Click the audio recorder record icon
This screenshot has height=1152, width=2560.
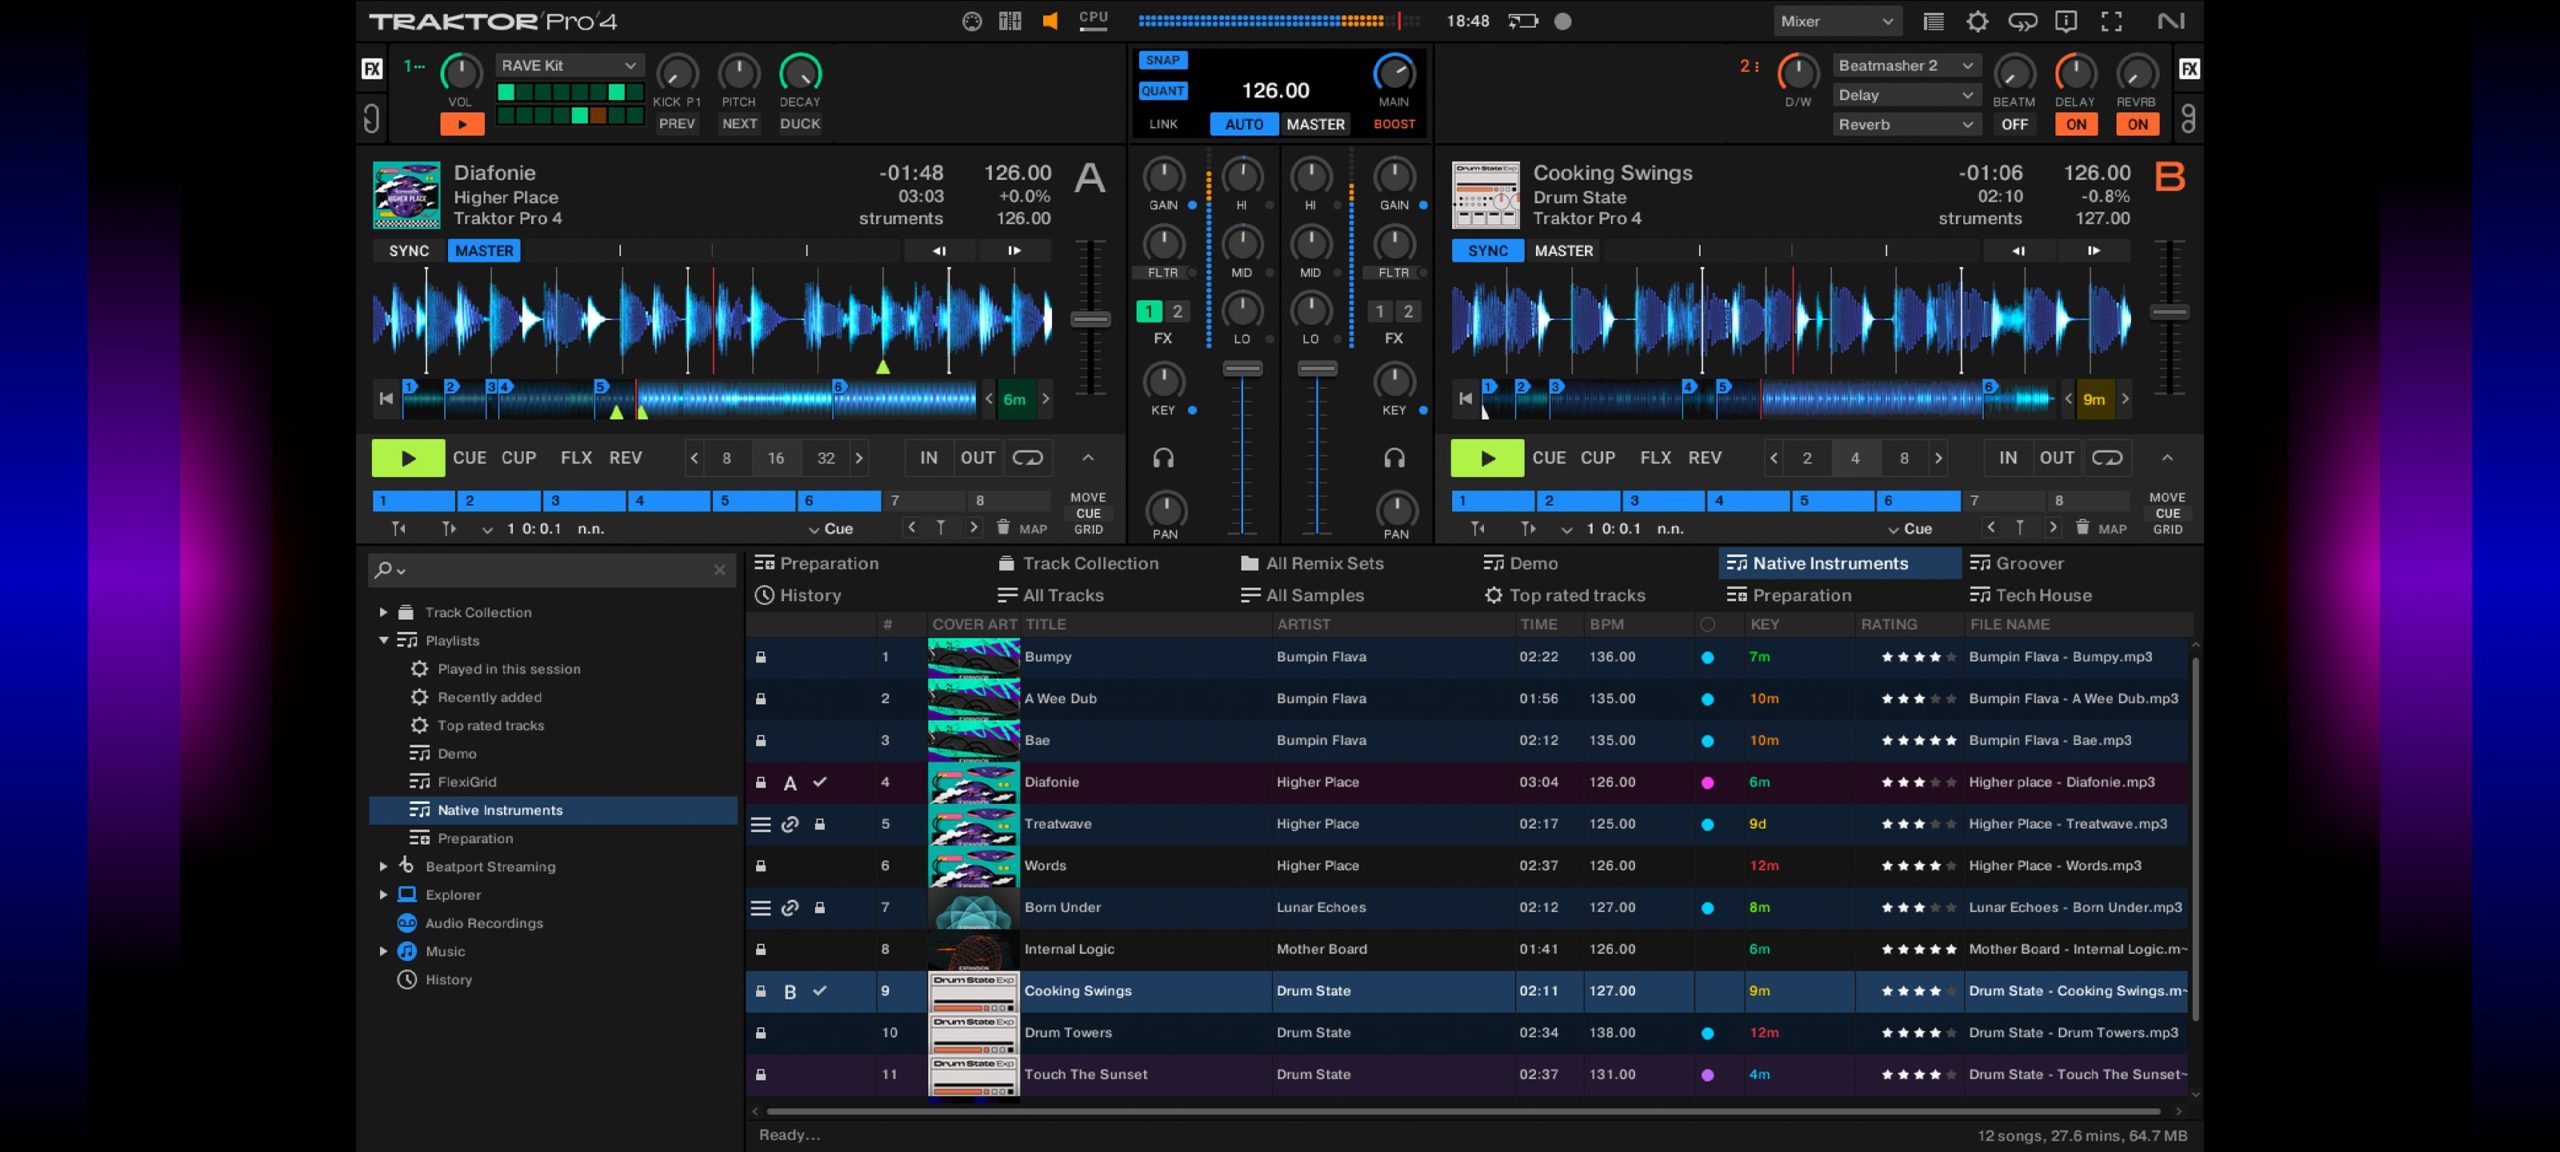[1563, 21]
